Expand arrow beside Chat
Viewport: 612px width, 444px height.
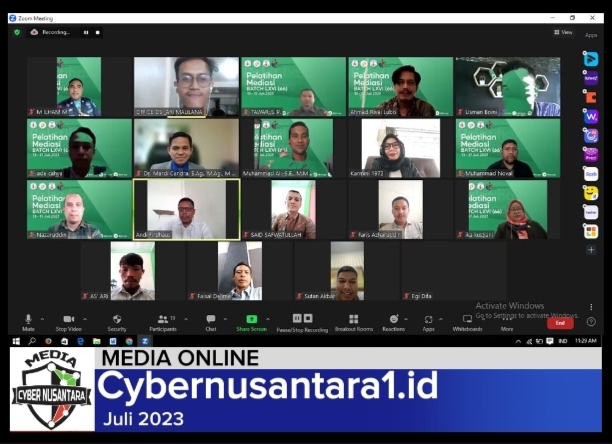click(x=226, y=319)
